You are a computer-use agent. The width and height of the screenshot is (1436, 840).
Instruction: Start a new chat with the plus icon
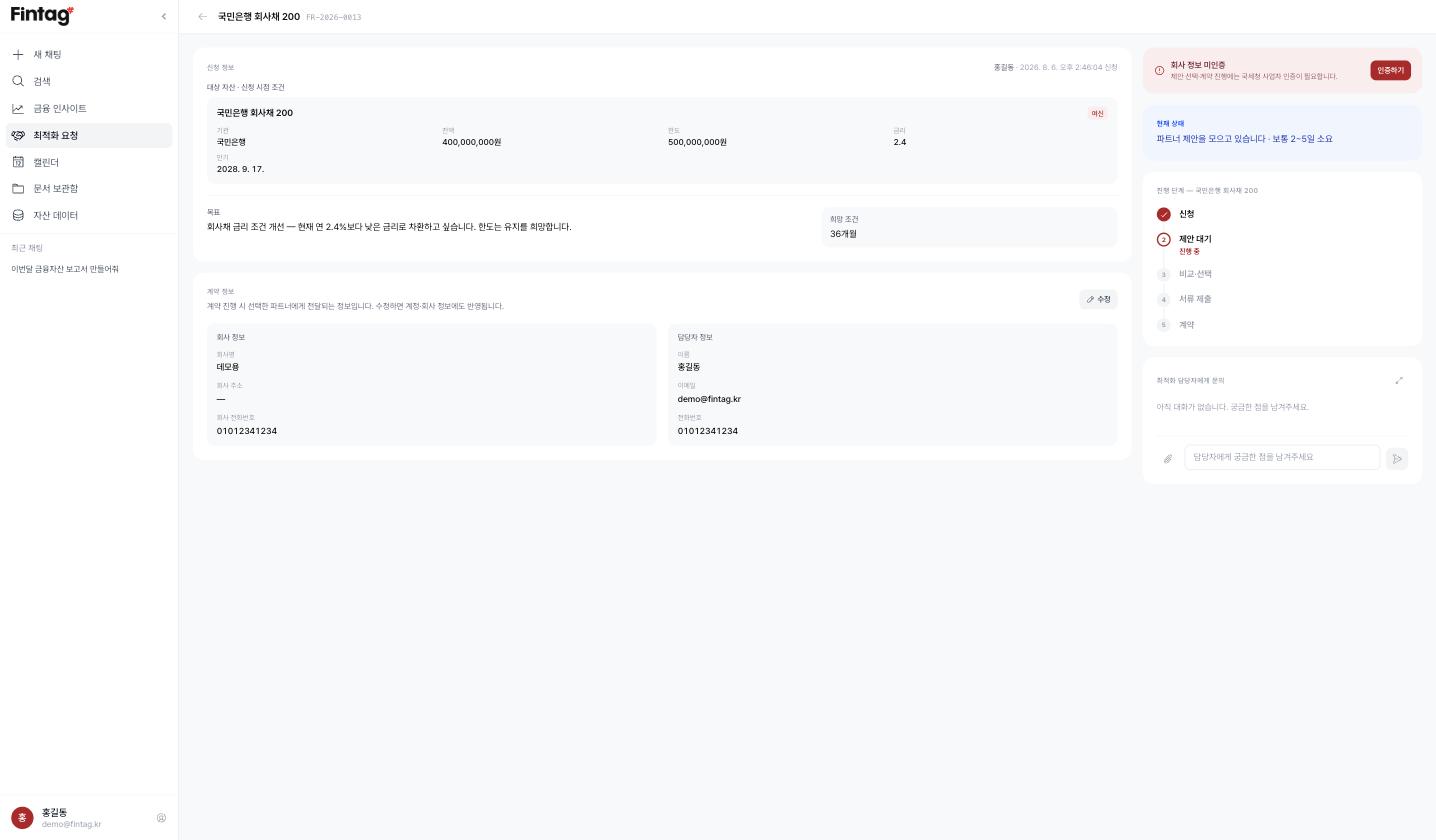18,54
